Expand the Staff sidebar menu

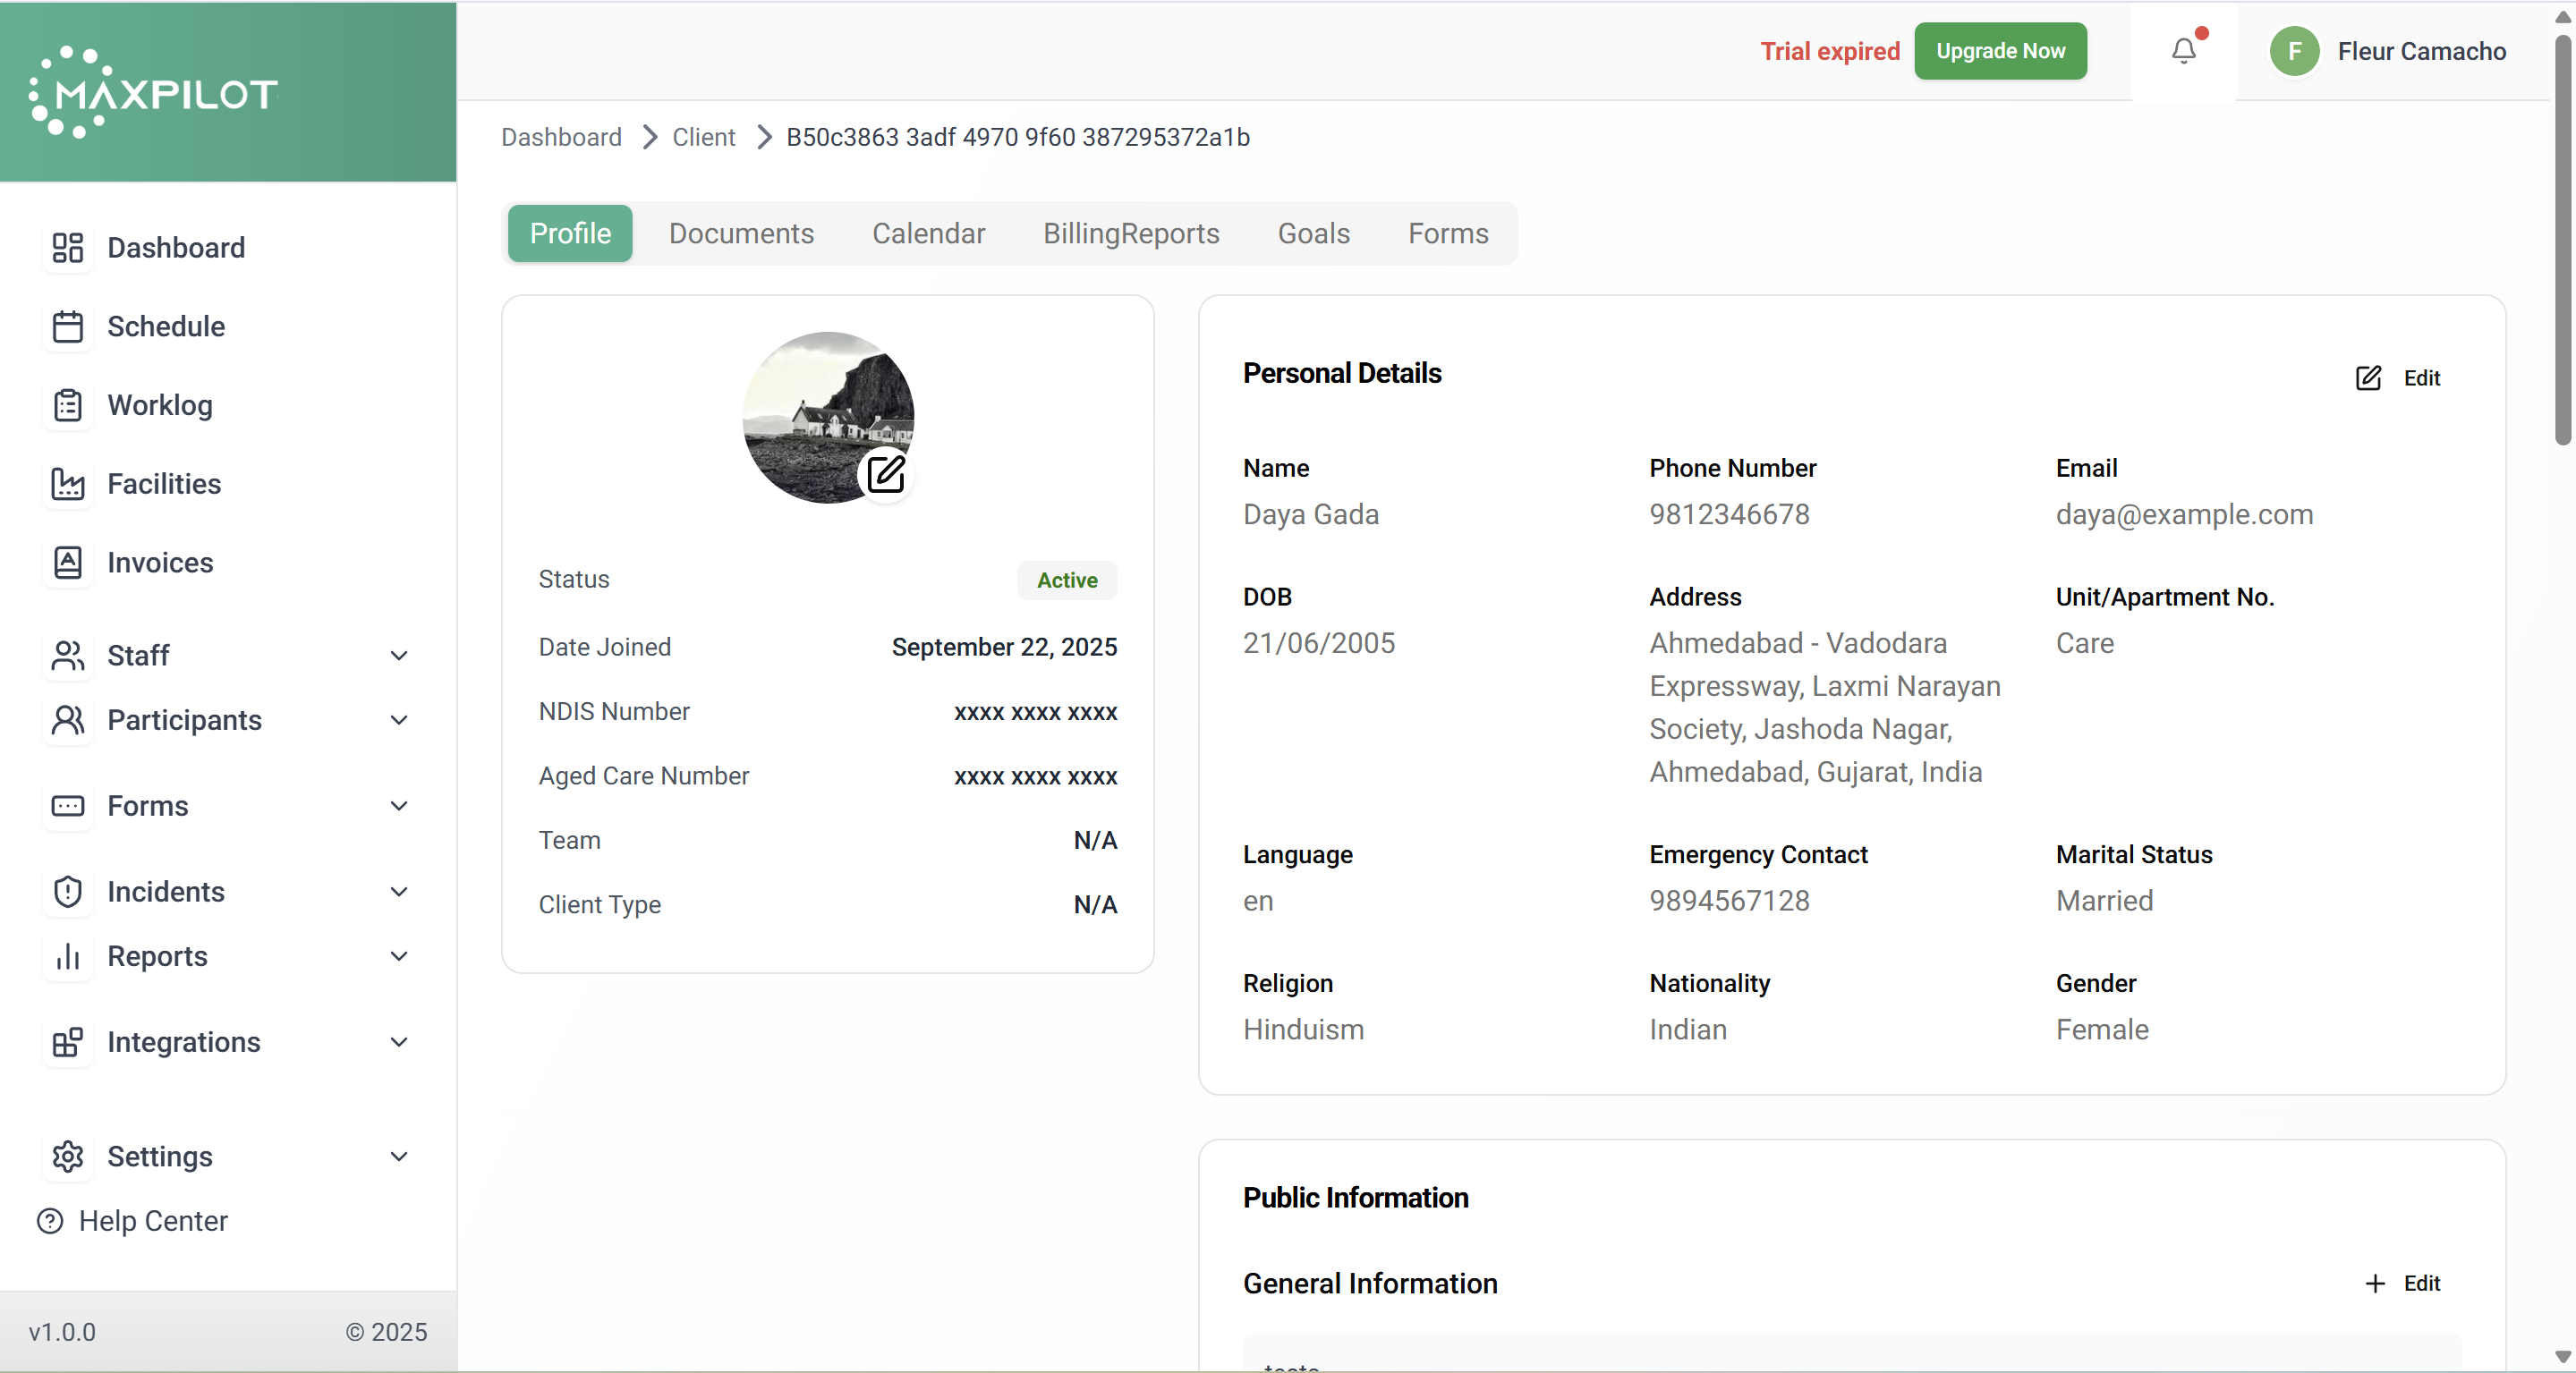point(398,656)
